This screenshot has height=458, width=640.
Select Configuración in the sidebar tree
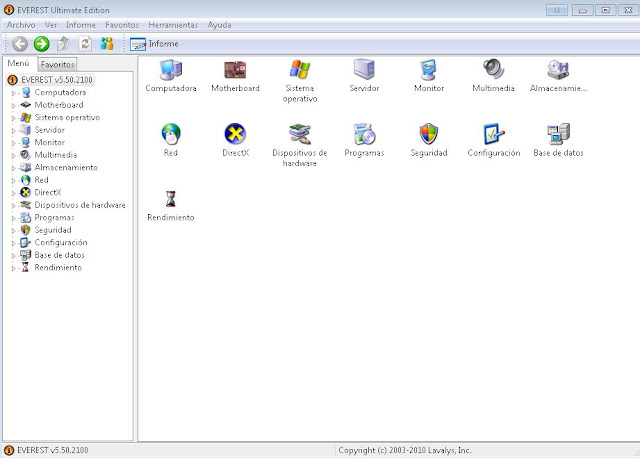[61, 242]
